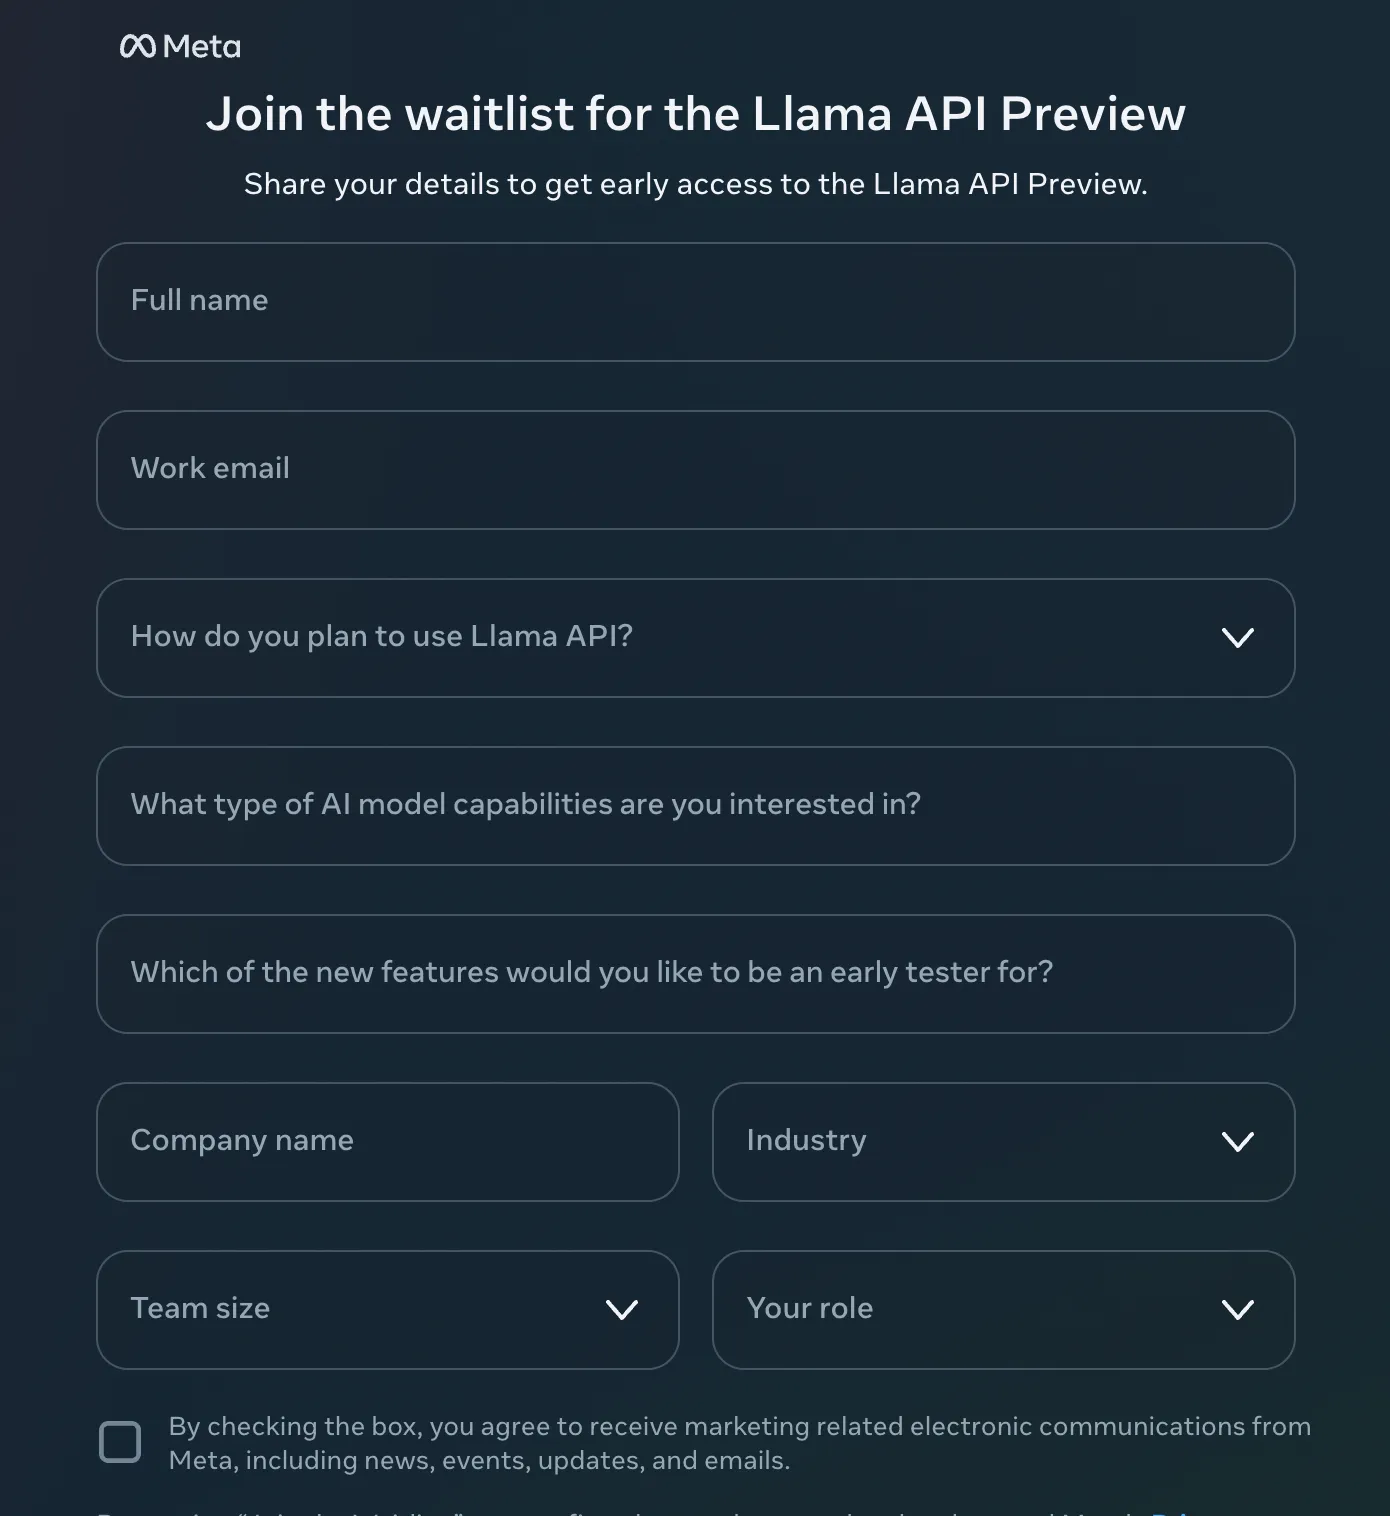Click the Your role chevron arrow

tap(1237, 1310)
